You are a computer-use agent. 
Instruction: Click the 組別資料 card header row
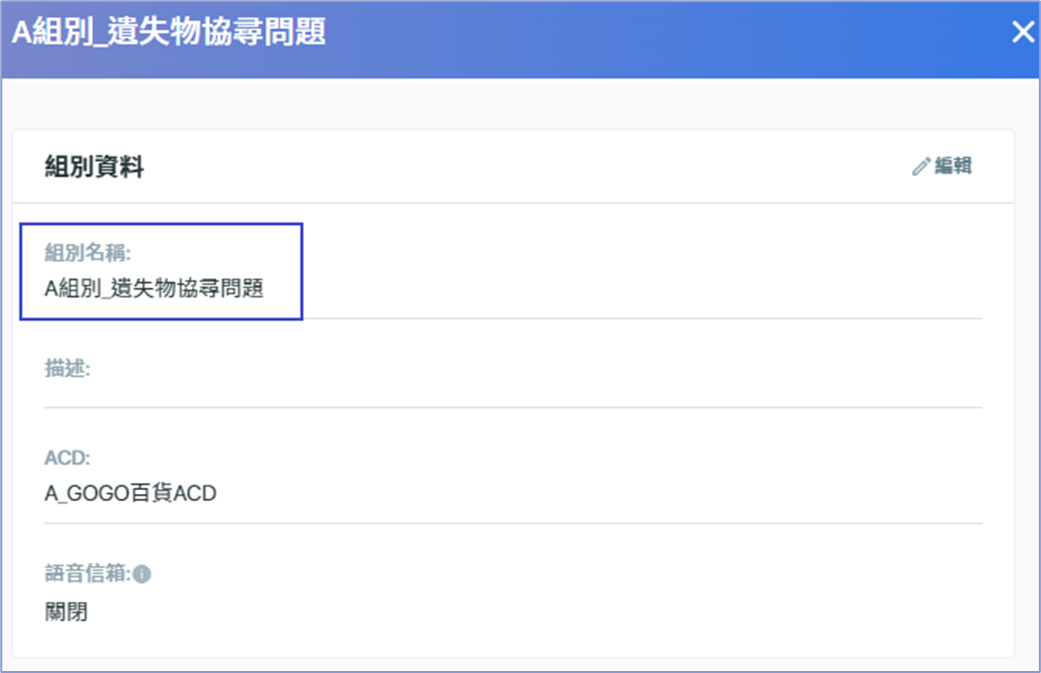(513, 166)
